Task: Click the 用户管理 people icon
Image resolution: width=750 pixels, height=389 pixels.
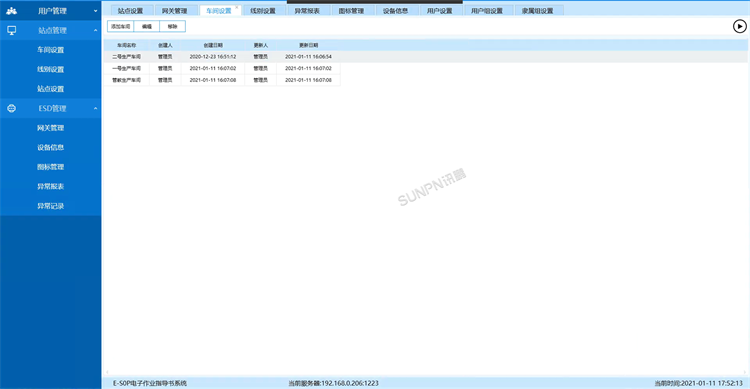Action: coord(11,11)
